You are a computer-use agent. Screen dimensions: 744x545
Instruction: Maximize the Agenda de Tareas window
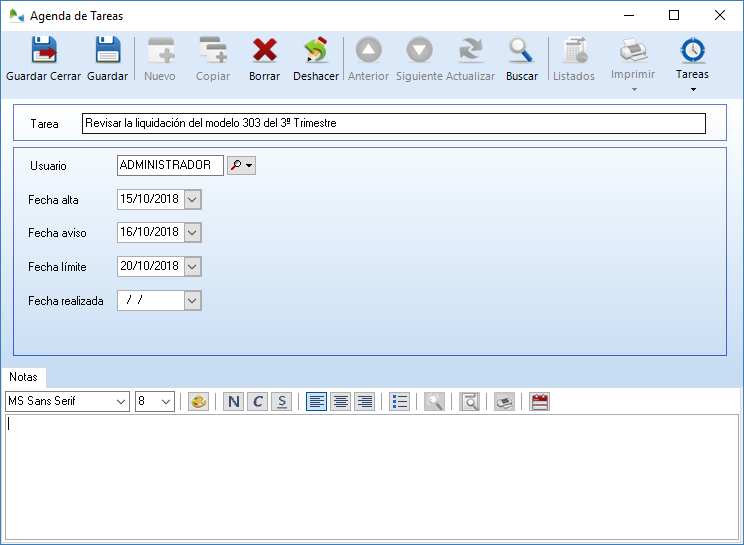pos(674,16)
